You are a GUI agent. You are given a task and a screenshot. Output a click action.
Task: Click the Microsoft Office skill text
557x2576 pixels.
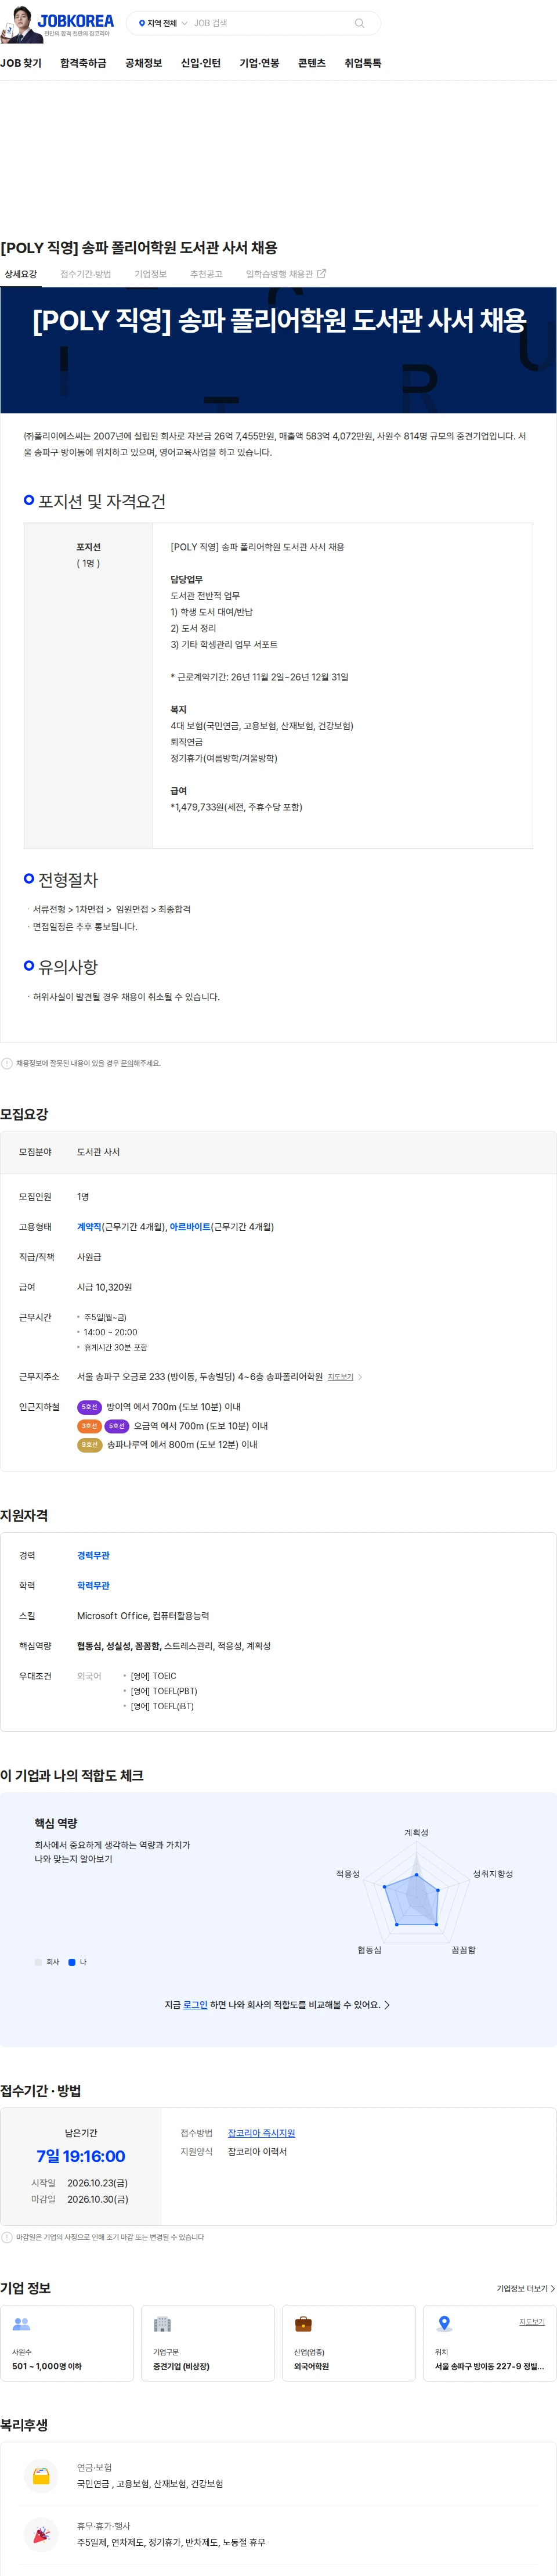point(112,1616)
